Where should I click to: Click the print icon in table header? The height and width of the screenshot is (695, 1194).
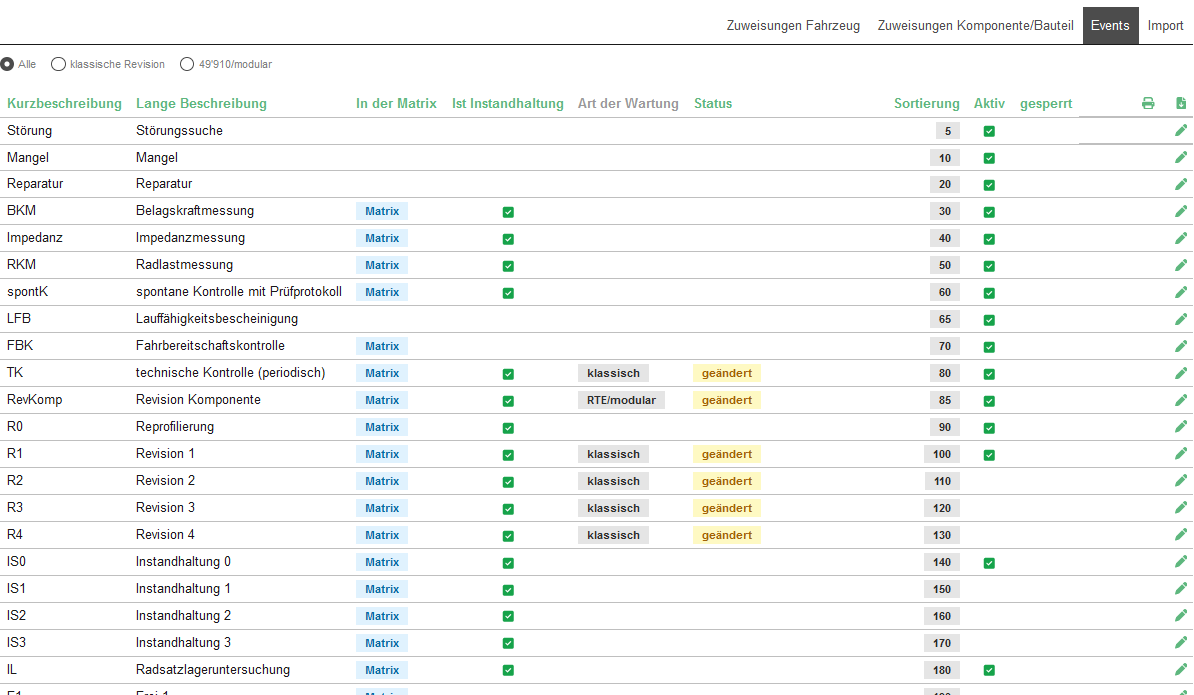[x=1148, y=103]
